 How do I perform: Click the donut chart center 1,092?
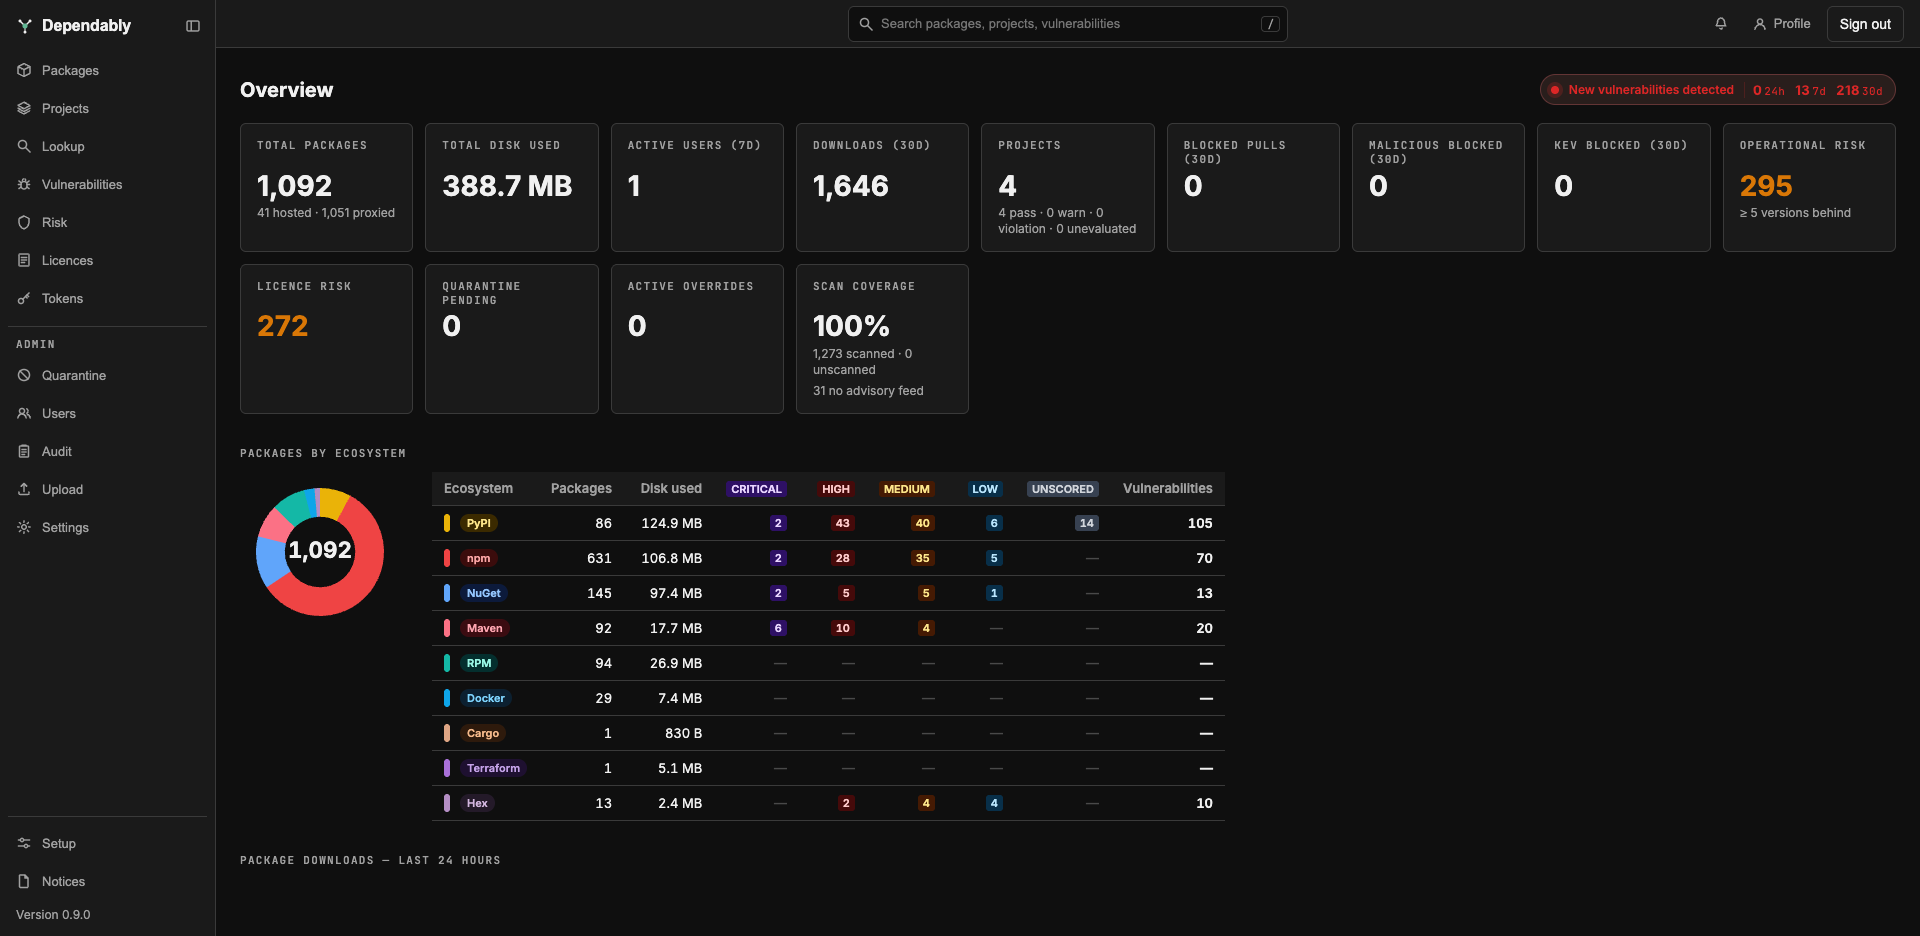pyautogui.click(x=320, y=551)
